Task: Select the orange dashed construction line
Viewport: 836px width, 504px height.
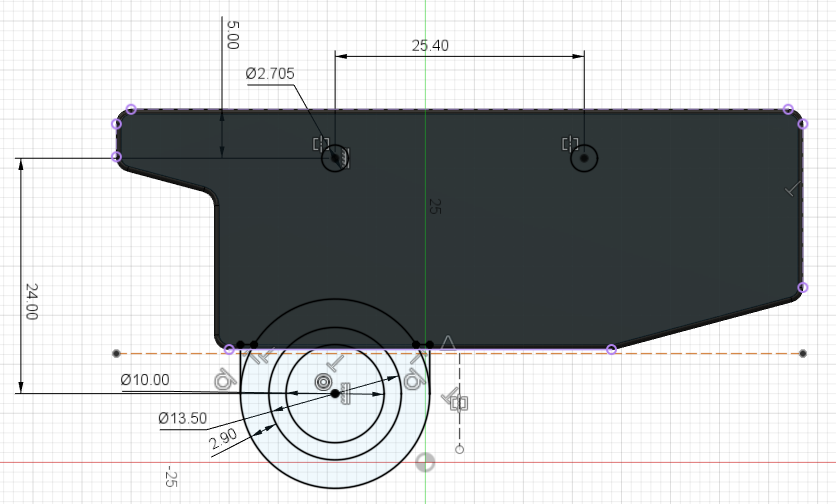Action: pyautogui.click(x=460, y=353)
